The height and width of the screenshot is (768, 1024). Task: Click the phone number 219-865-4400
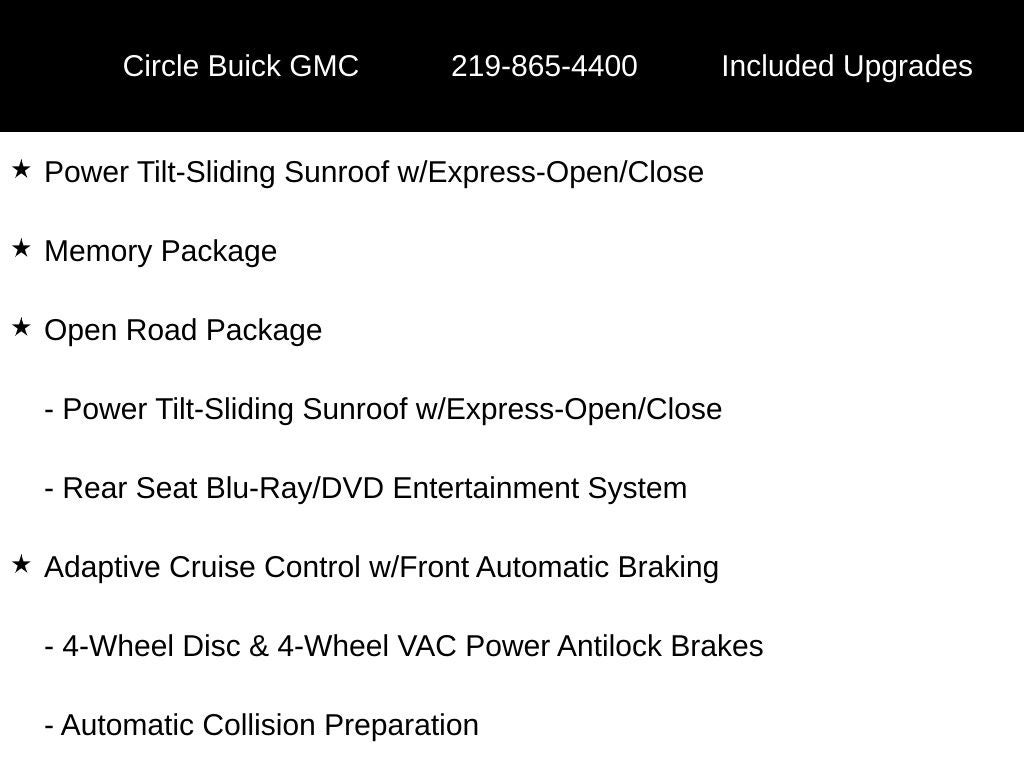[544, 66]
